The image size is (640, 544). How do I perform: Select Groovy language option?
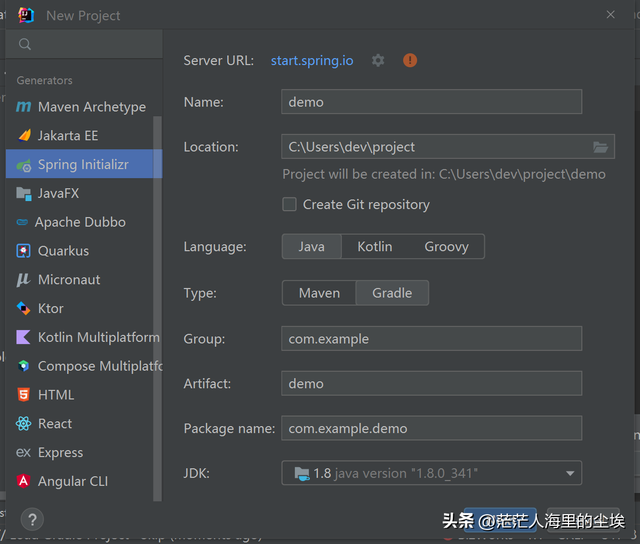[x=447, y=246]
